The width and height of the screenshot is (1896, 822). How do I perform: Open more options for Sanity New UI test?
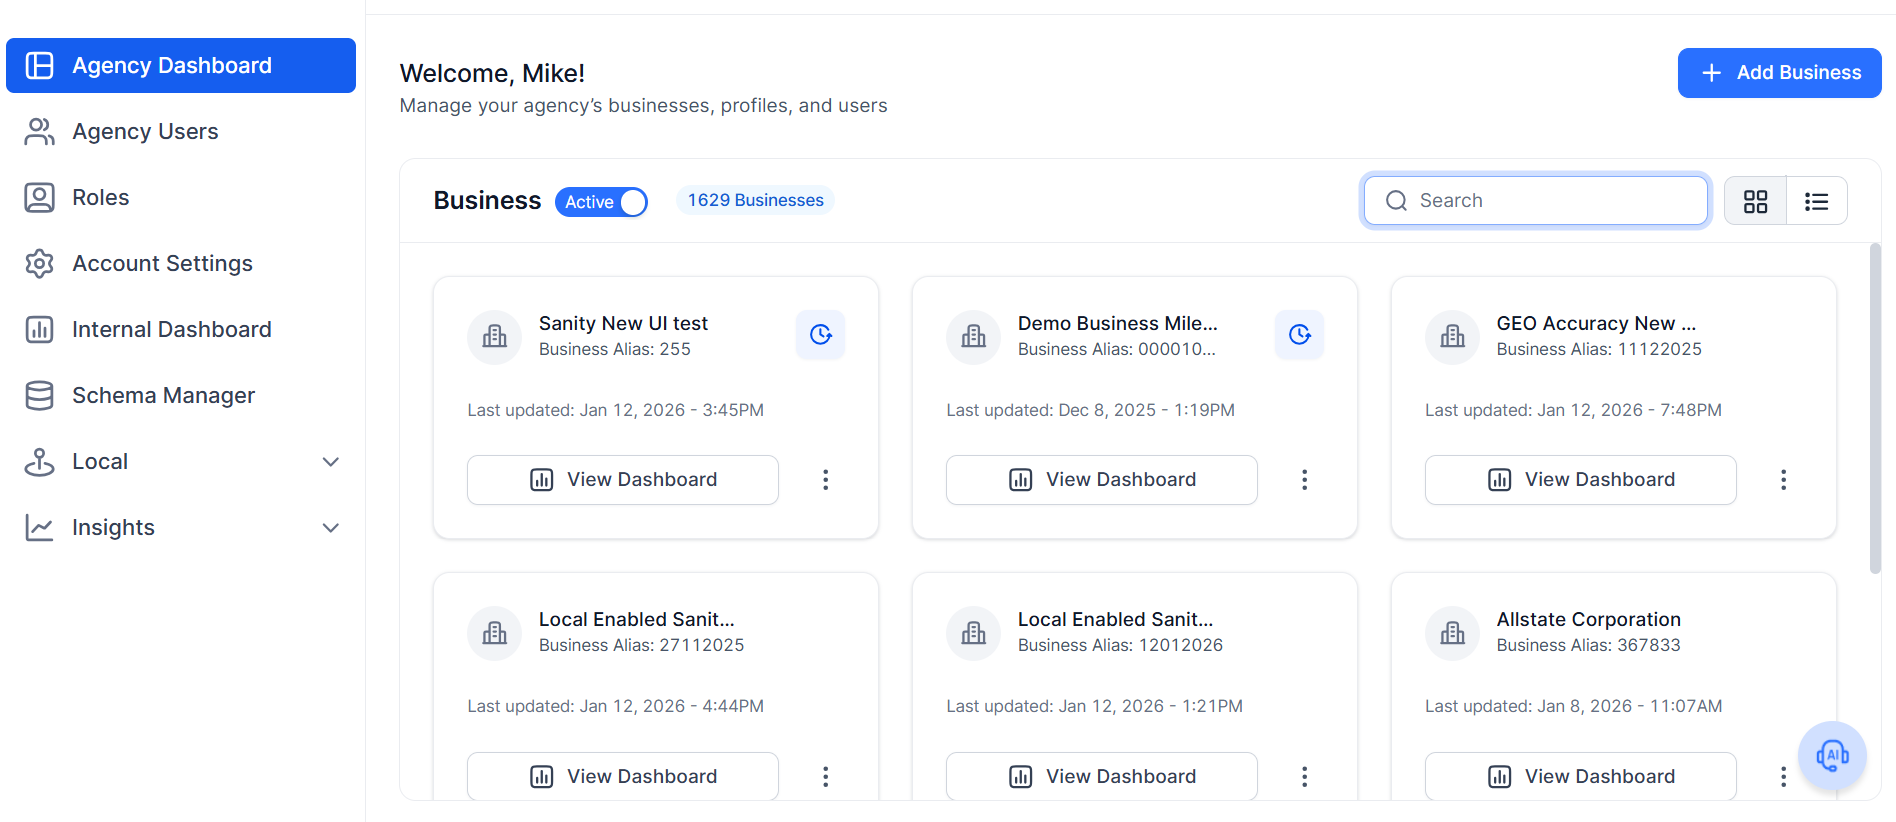[825, 480]
